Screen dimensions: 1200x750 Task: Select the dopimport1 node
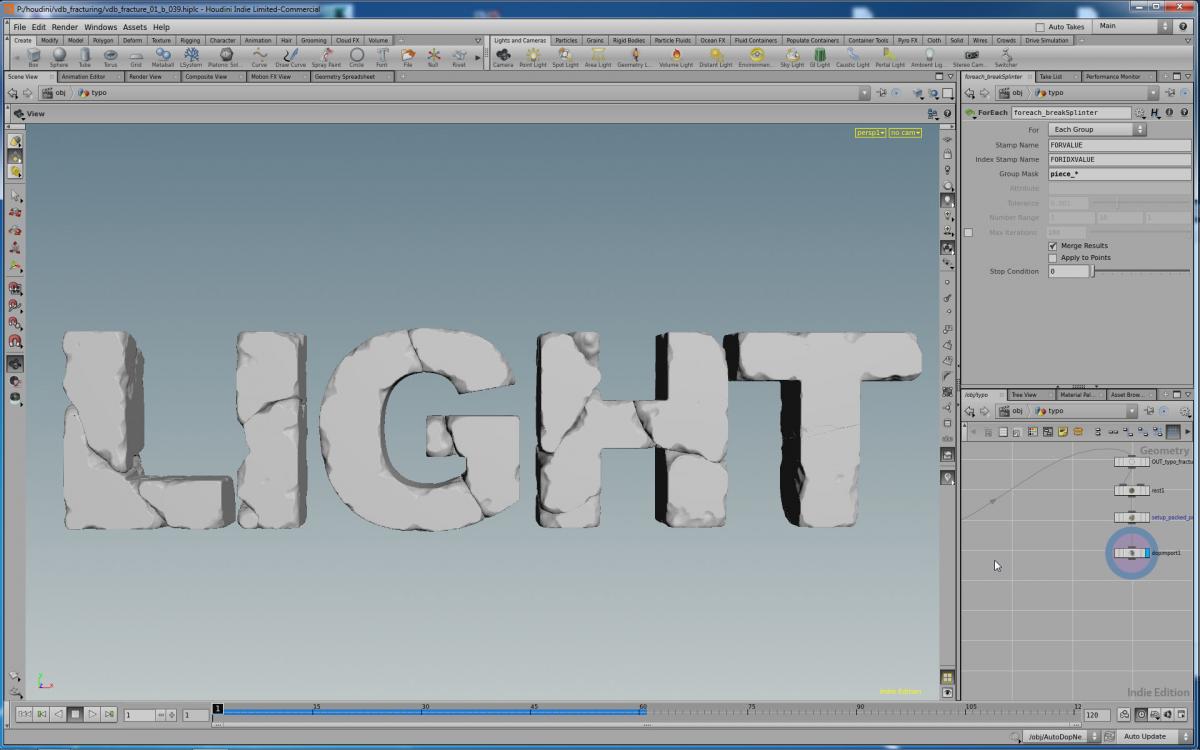pos(1132,553)
